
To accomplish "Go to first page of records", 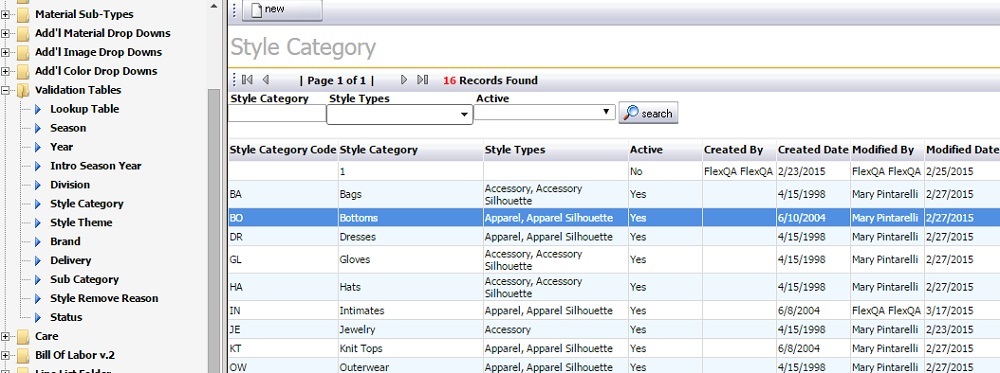I will coord(247,80).
